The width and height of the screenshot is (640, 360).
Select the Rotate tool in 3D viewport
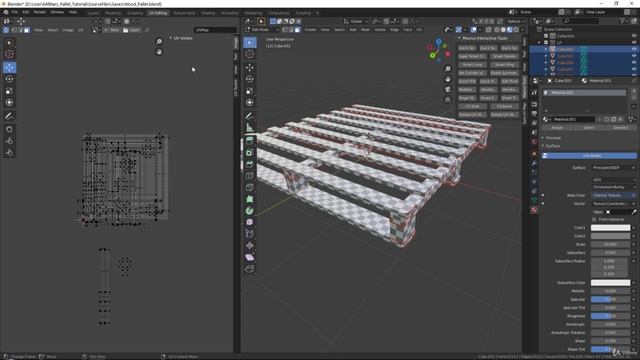(x=250, y=79)
